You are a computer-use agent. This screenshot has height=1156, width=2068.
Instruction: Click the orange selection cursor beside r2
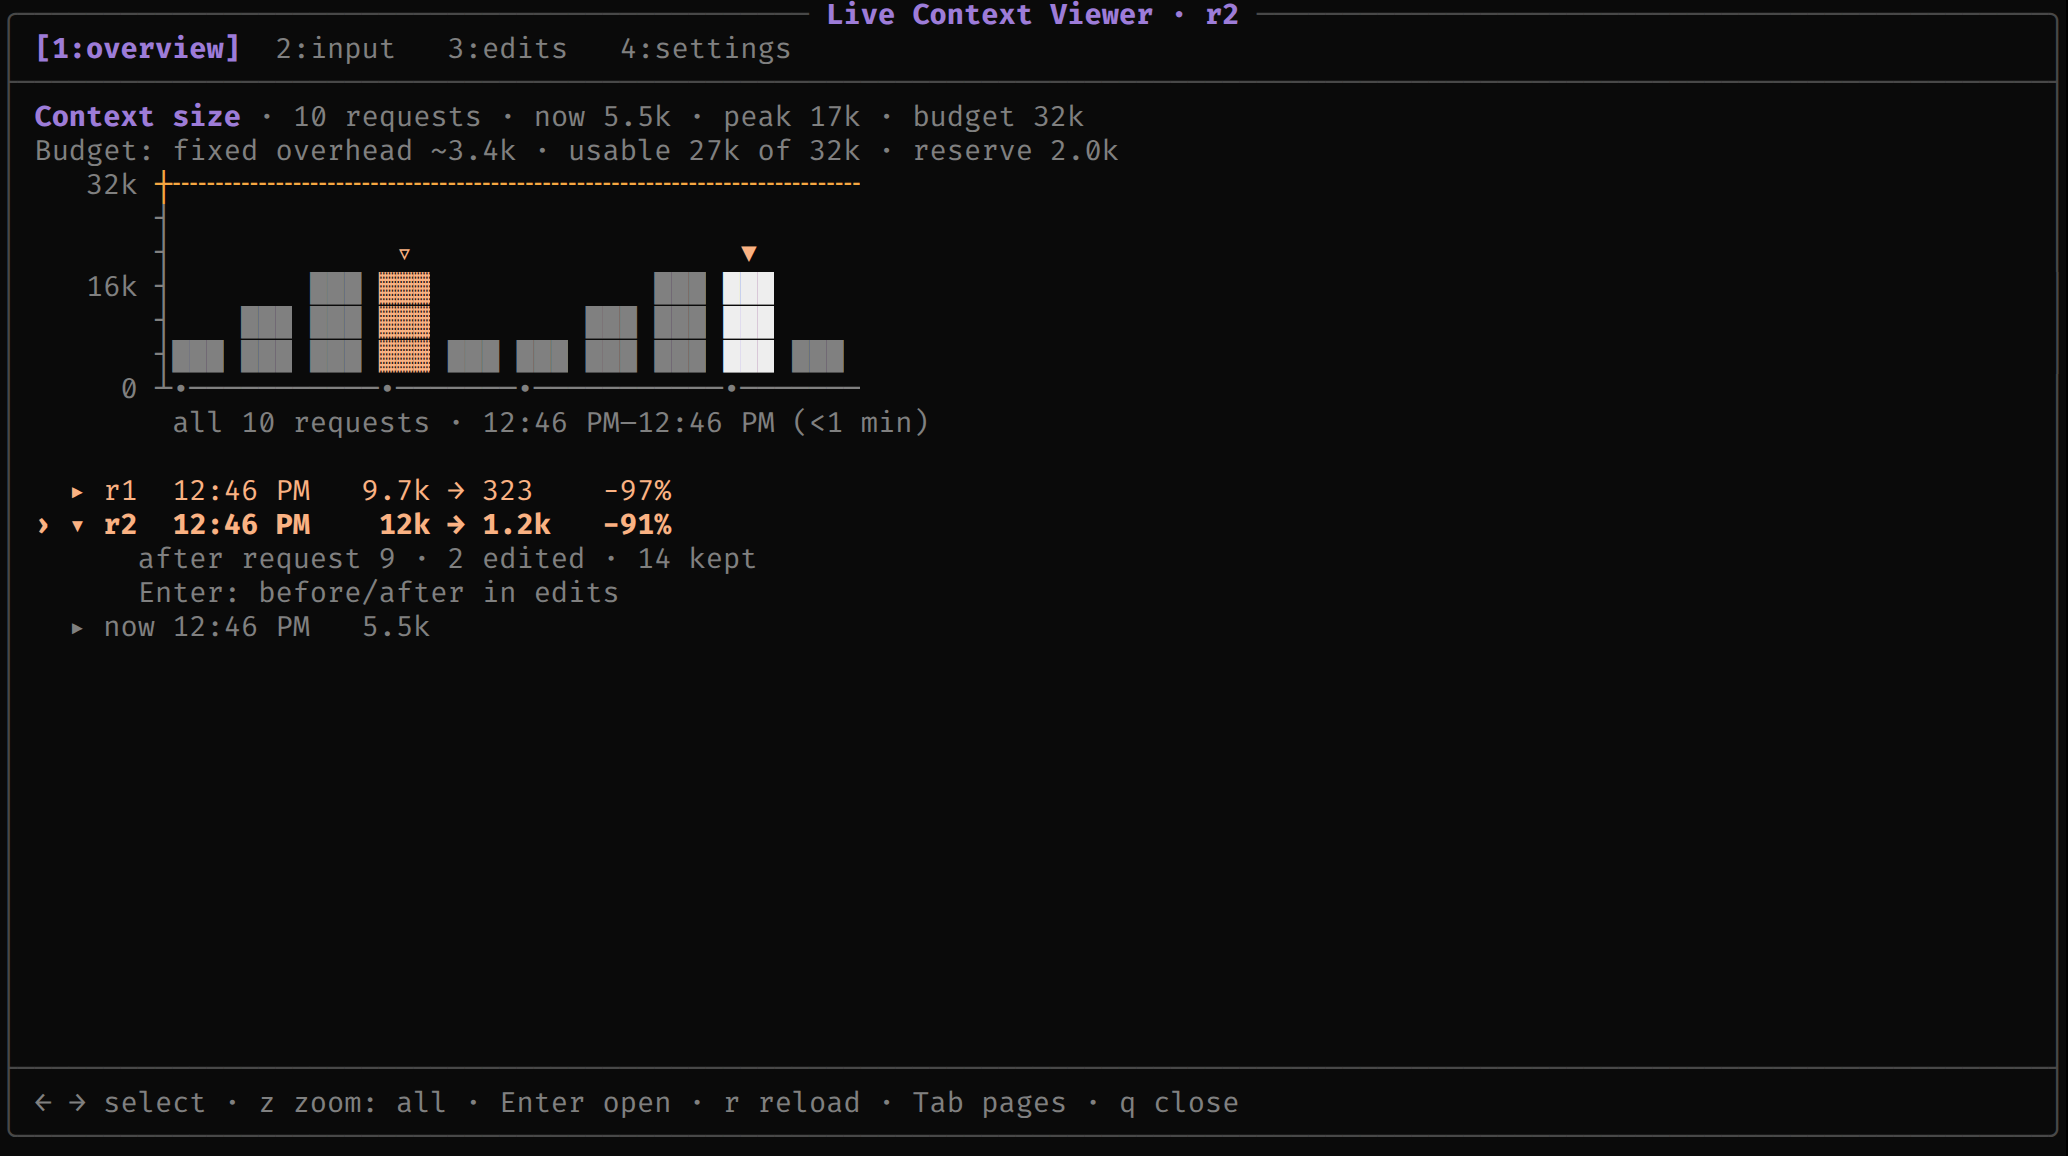pyautogui.click(x=43, y=525)
